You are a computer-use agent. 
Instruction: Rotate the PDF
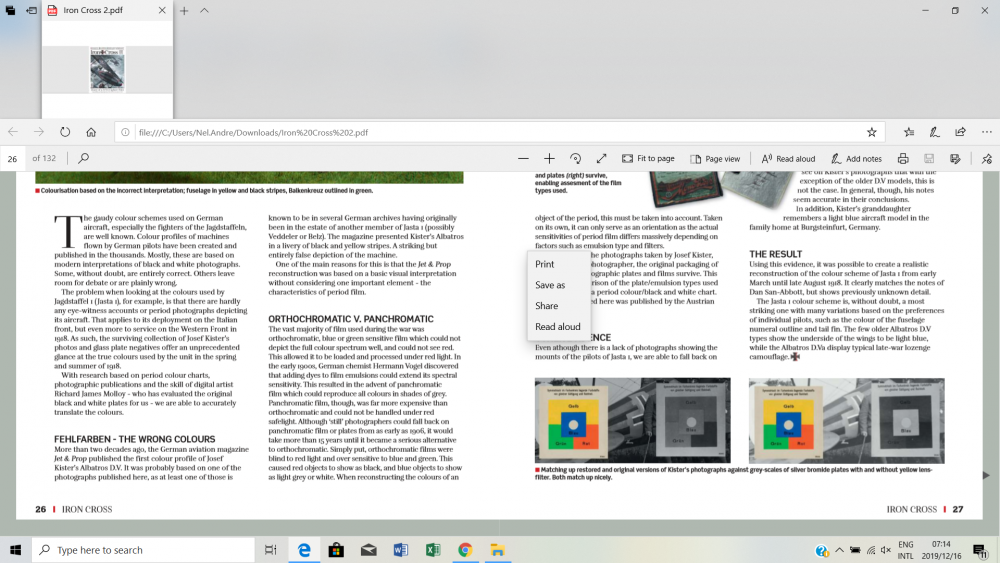point(575,158)
